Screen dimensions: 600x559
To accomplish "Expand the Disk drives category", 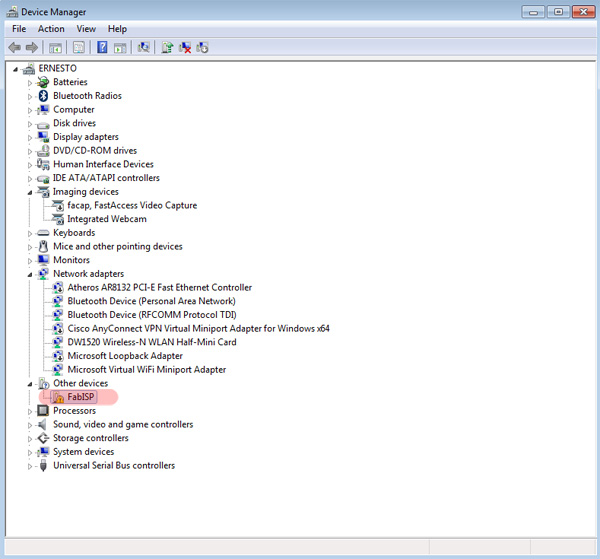I will click(x=30, y=124).
